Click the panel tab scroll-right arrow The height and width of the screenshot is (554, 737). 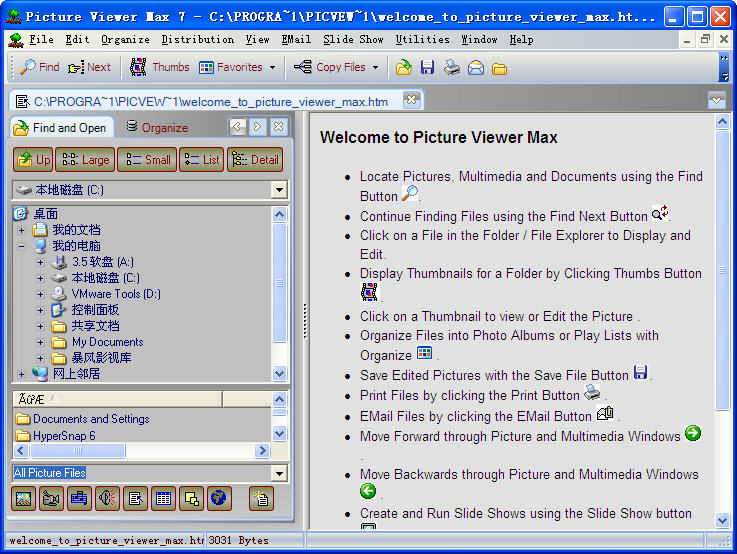[258, 127]
